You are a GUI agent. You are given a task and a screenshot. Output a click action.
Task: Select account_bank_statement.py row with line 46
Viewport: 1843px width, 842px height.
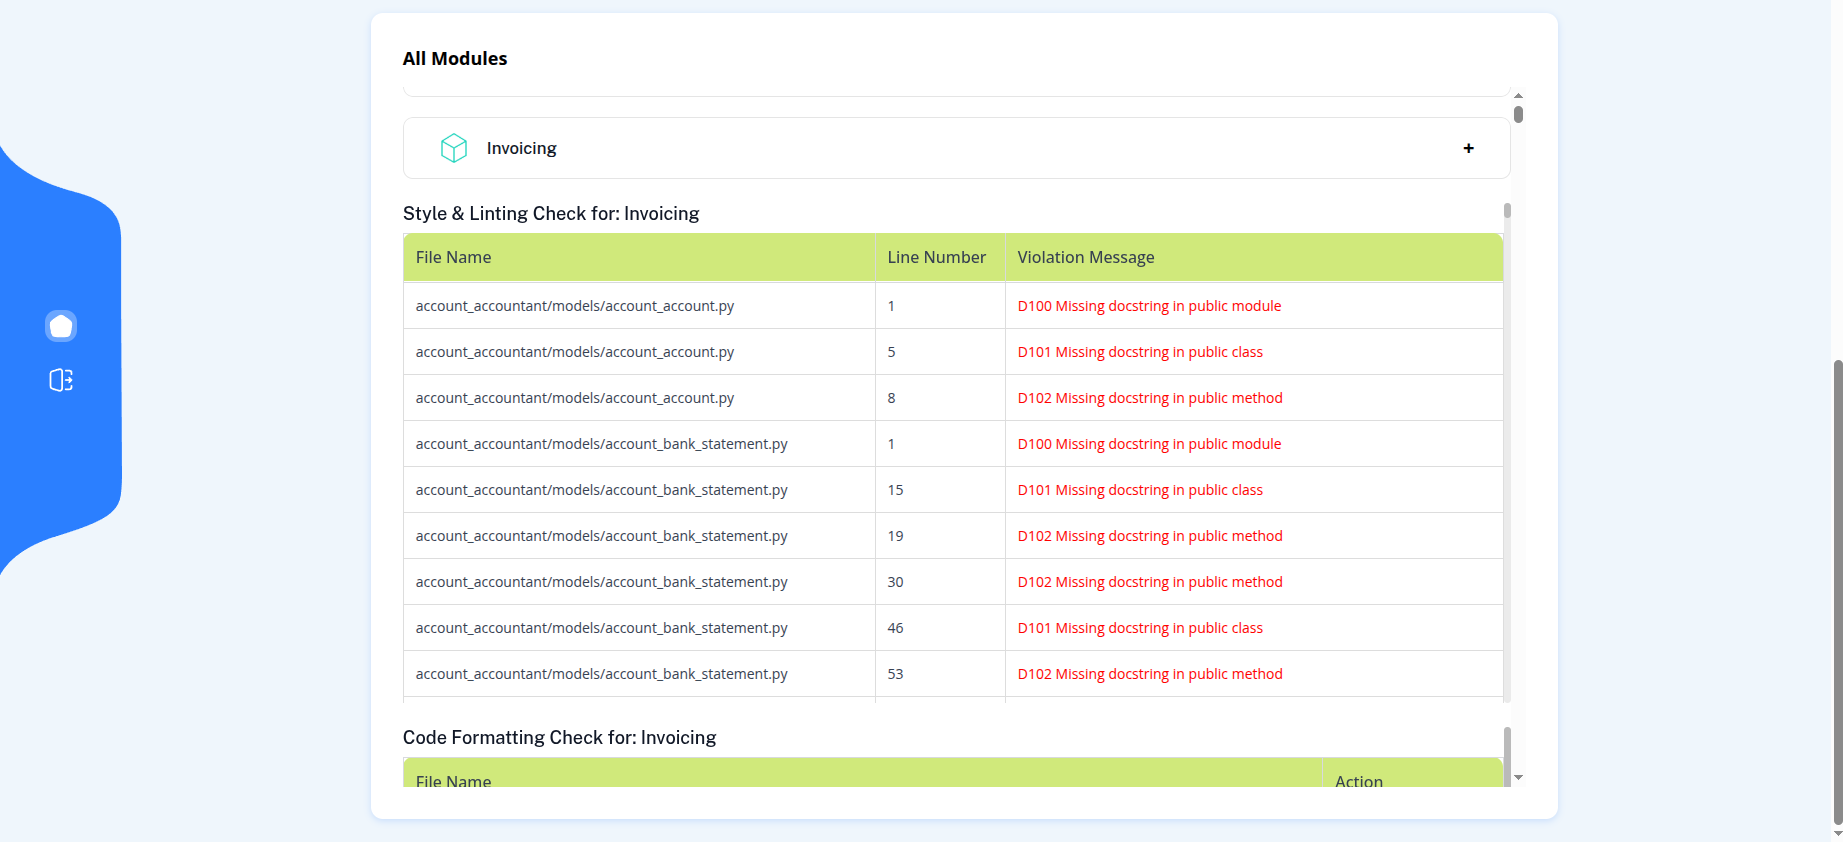(953, 628)
